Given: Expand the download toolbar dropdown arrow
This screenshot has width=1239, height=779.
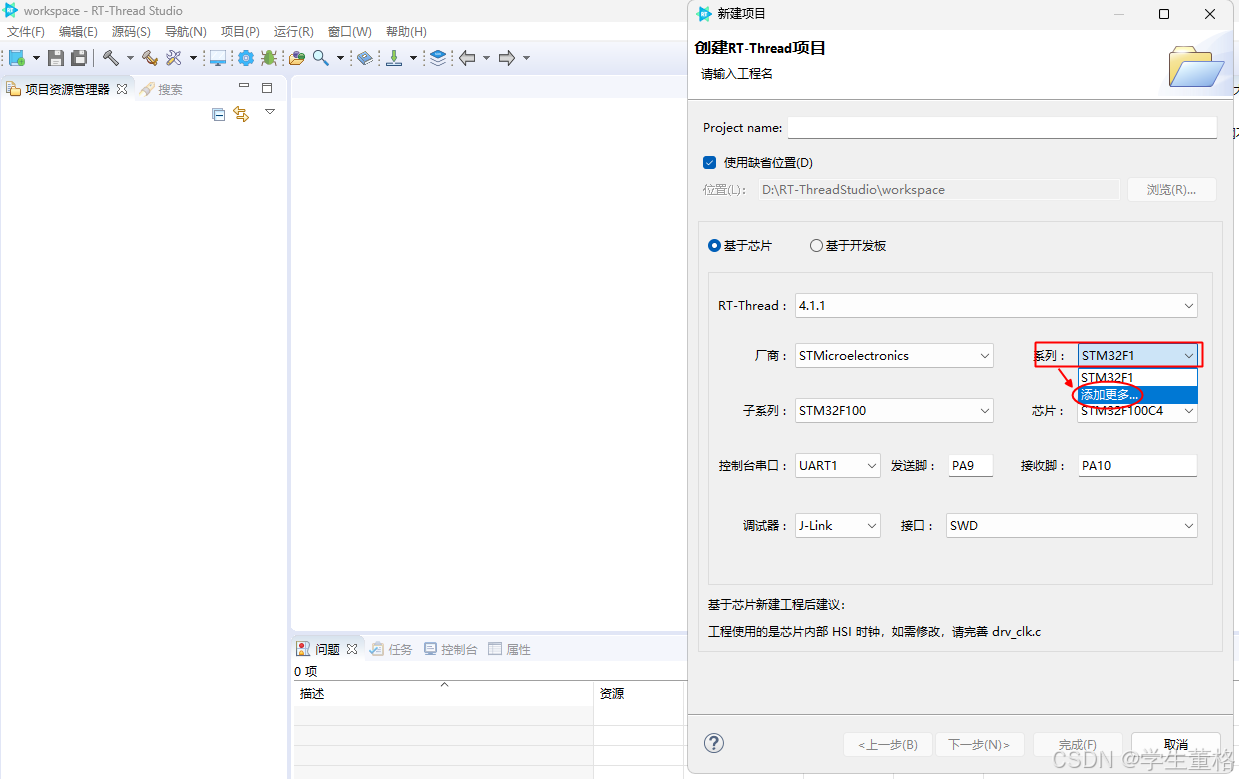Looking at the screenshot, I should click(x=413, y=58).
